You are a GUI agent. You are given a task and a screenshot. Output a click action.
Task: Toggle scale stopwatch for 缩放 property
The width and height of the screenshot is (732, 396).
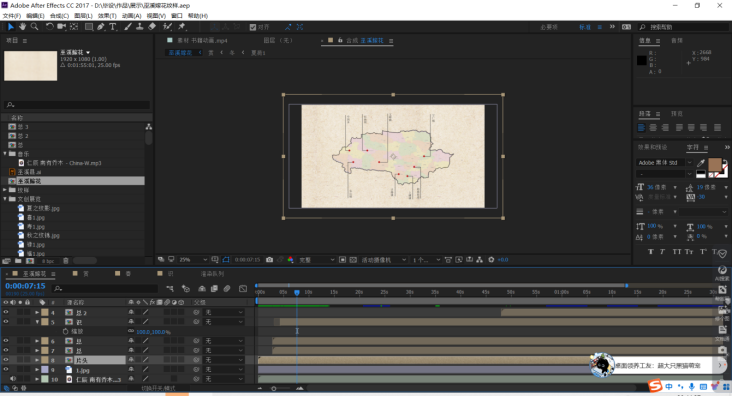point(65,331)
